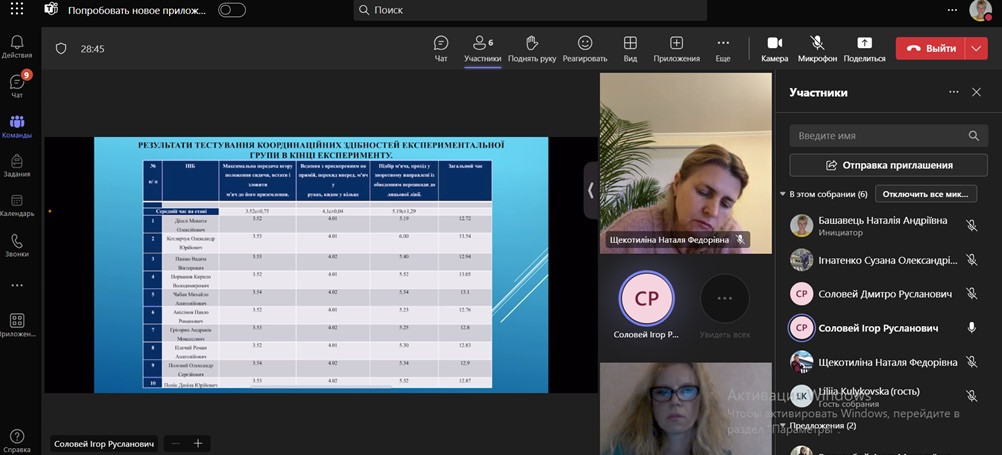Toggle Попробовать новое приложение switch
The image size is (1002, 455).
tap(232, 10)
